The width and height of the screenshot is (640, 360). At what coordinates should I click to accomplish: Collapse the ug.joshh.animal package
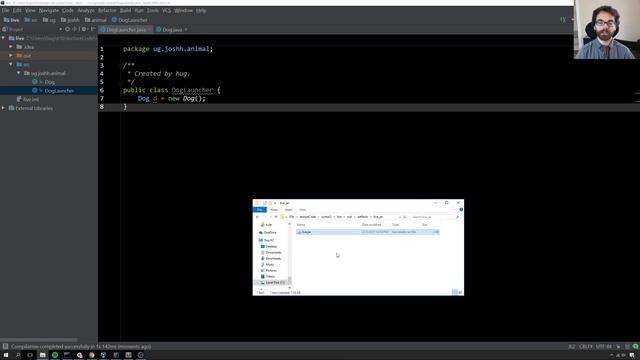(x=19, y=73)
